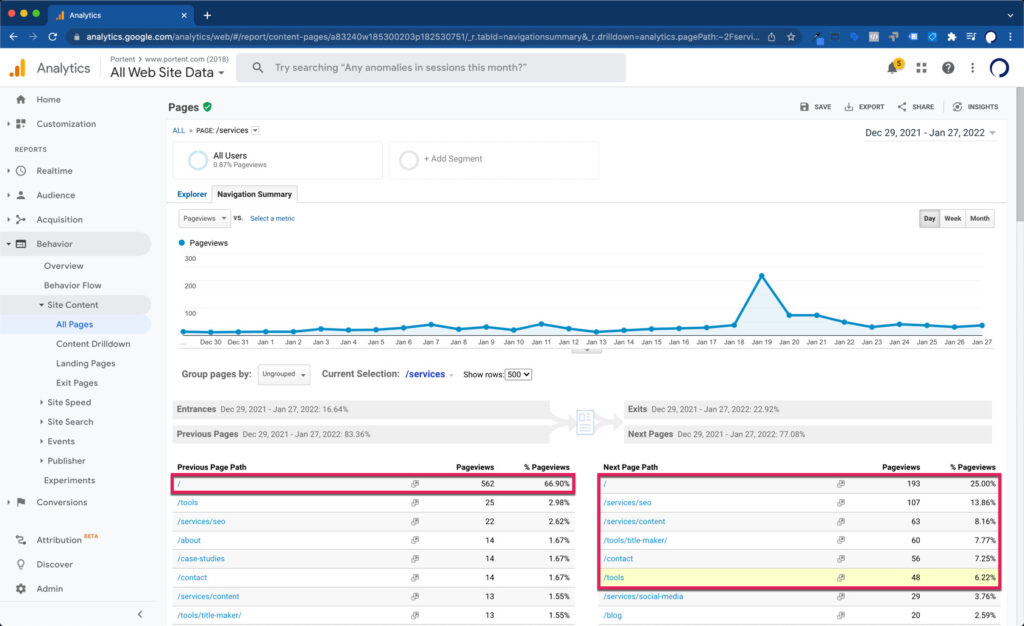Image resolution: width=1024 pixels, height=626 pixels.
Task: Open the Show rows dropdown
Action: pos(518,374)
